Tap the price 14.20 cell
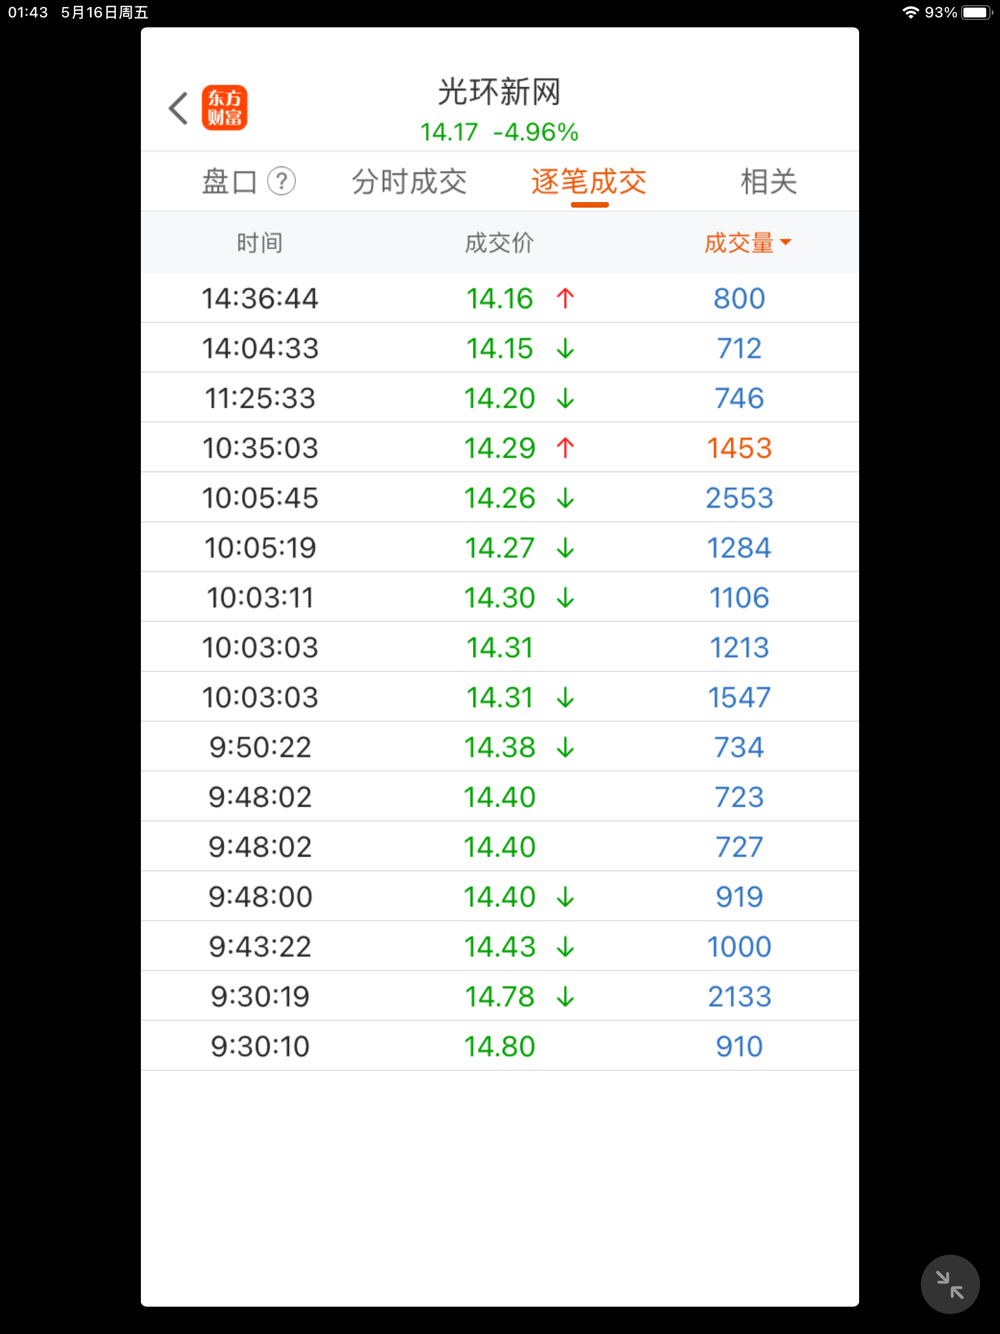 pos(500,398)
